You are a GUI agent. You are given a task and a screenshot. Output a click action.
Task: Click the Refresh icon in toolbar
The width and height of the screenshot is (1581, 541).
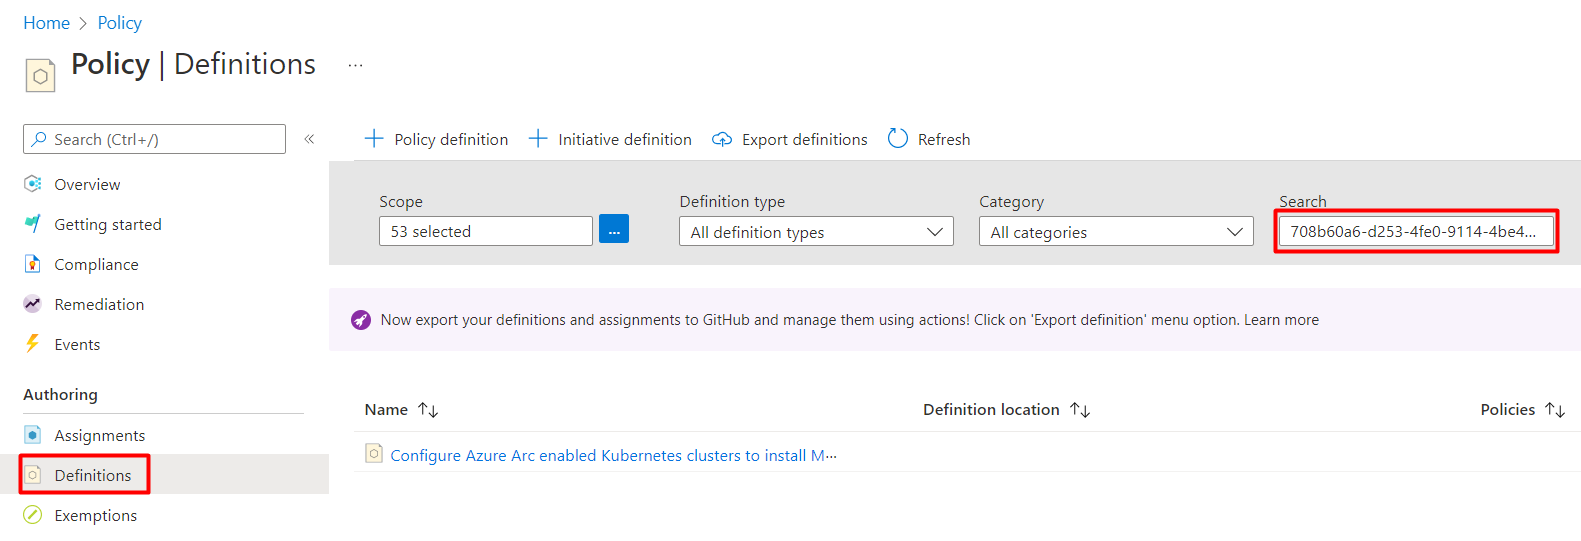(x=898, y=139)
